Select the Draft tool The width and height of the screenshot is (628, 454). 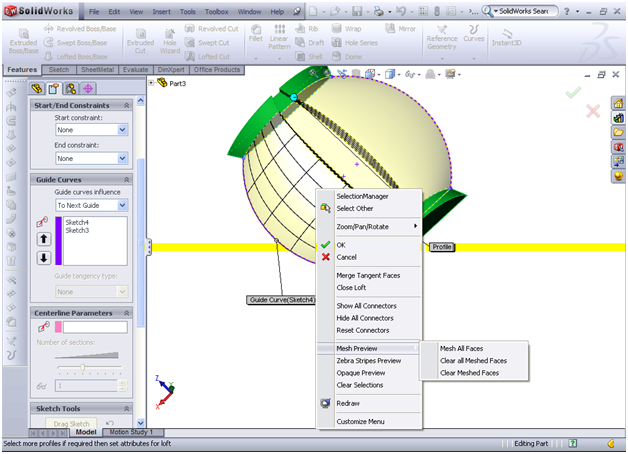pos(310,42)
